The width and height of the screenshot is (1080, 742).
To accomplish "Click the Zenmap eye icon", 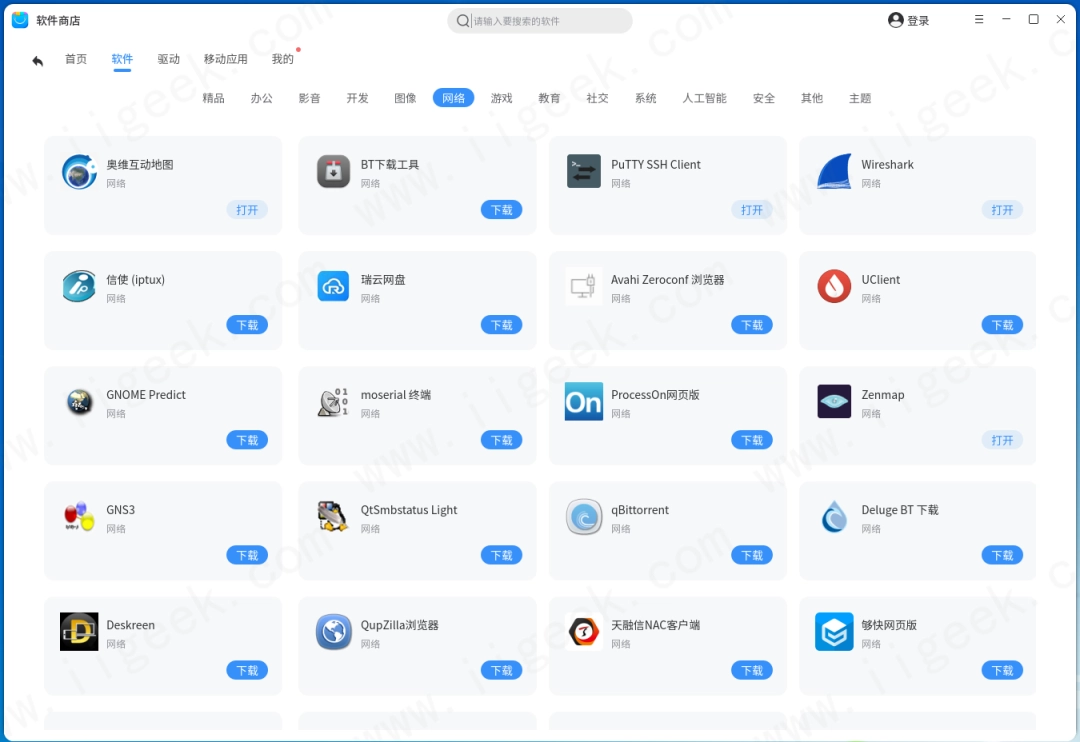I will (833, 402).
